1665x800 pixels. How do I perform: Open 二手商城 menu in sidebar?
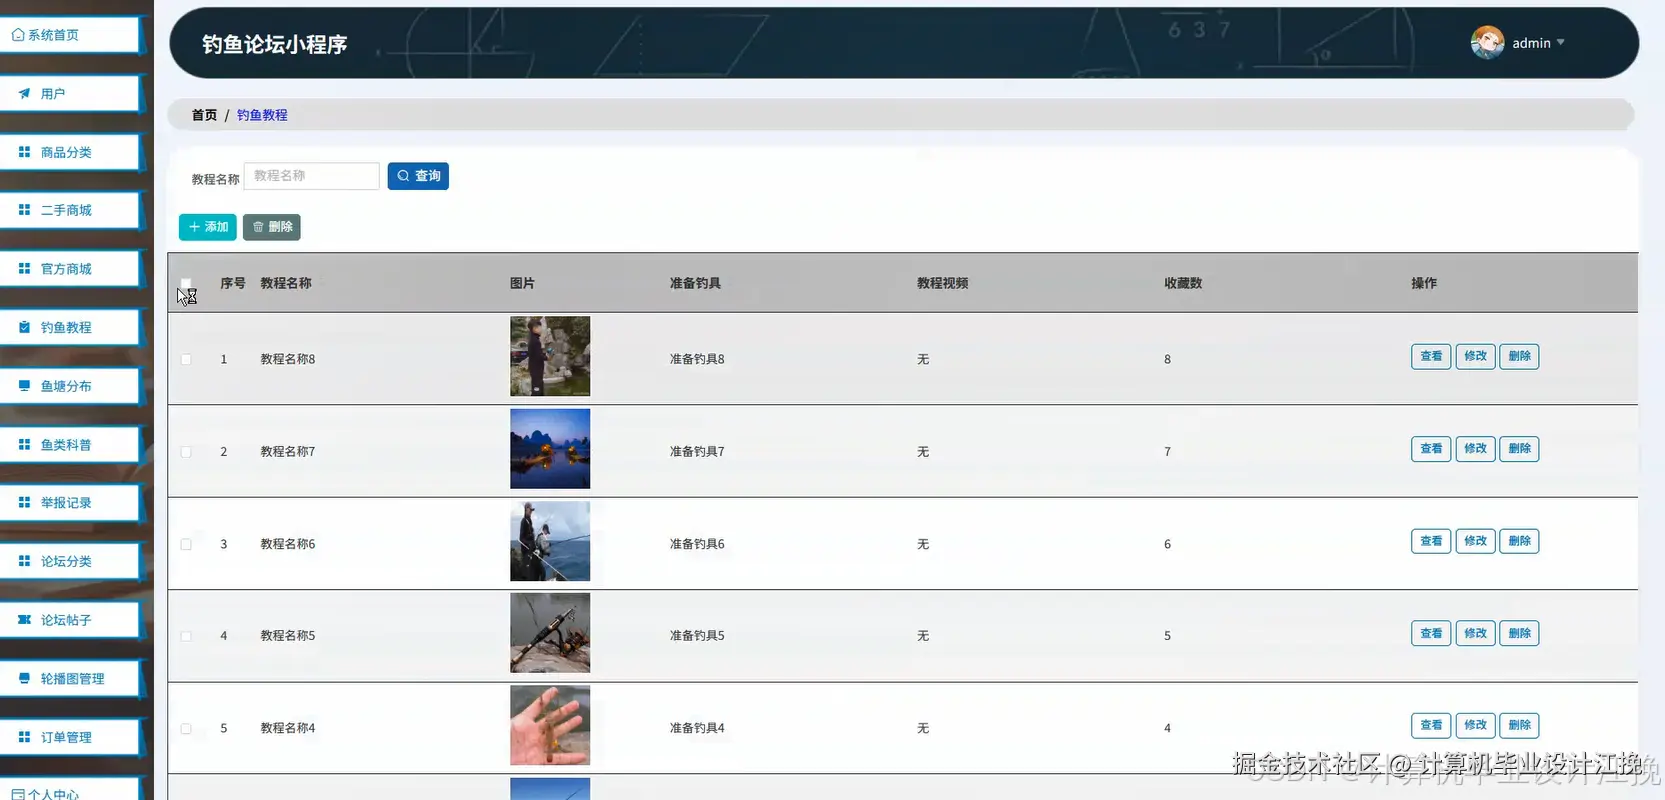[x=70, y=210]
